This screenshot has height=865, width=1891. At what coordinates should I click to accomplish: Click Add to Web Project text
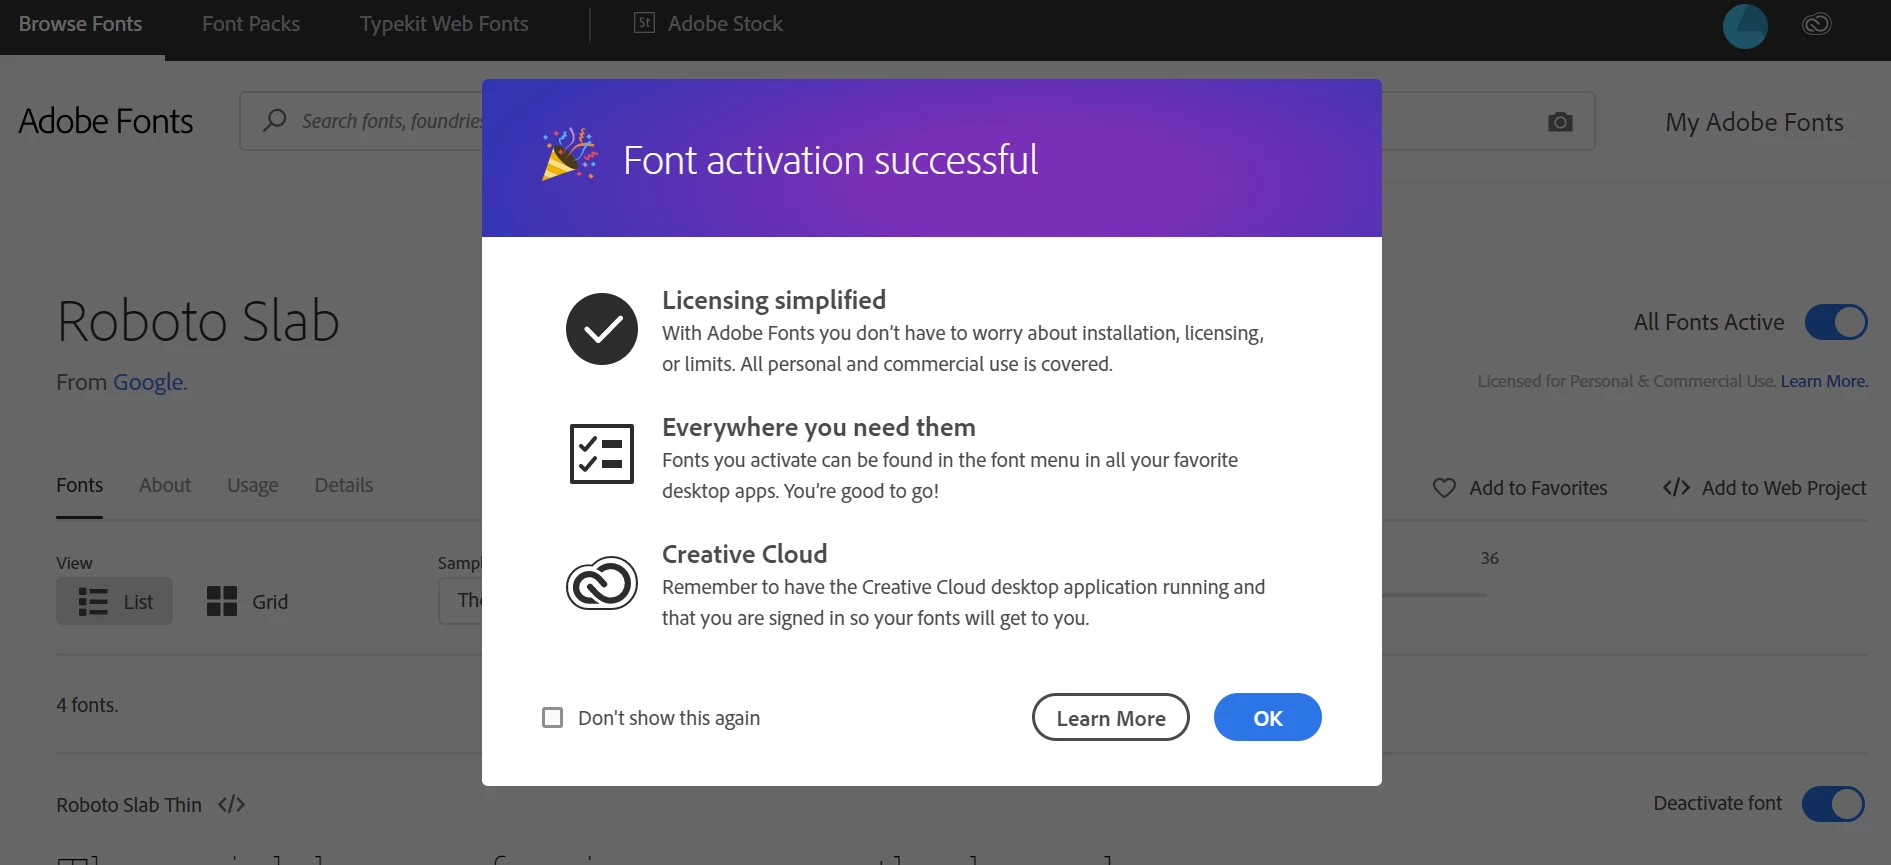pos(1784,488)
